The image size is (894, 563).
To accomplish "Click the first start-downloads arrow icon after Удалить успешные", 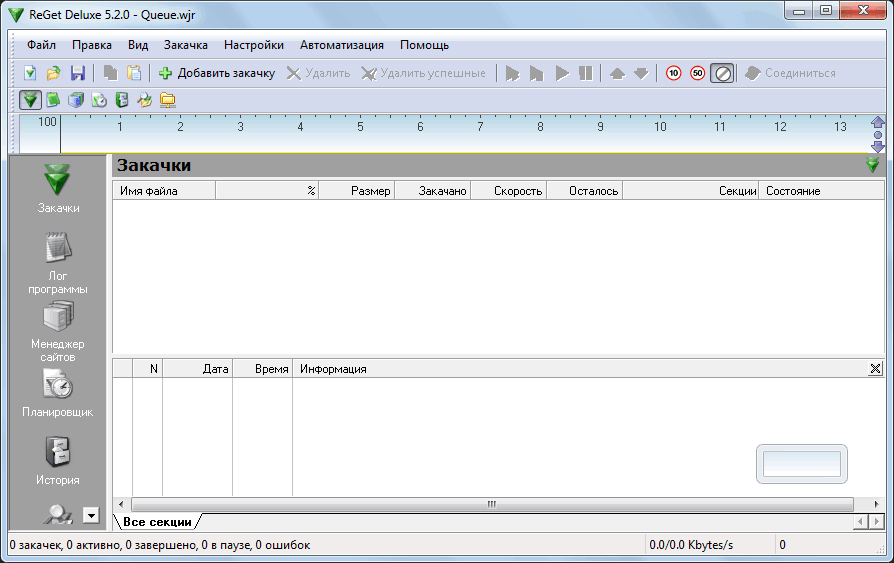I will coord(513,73).
